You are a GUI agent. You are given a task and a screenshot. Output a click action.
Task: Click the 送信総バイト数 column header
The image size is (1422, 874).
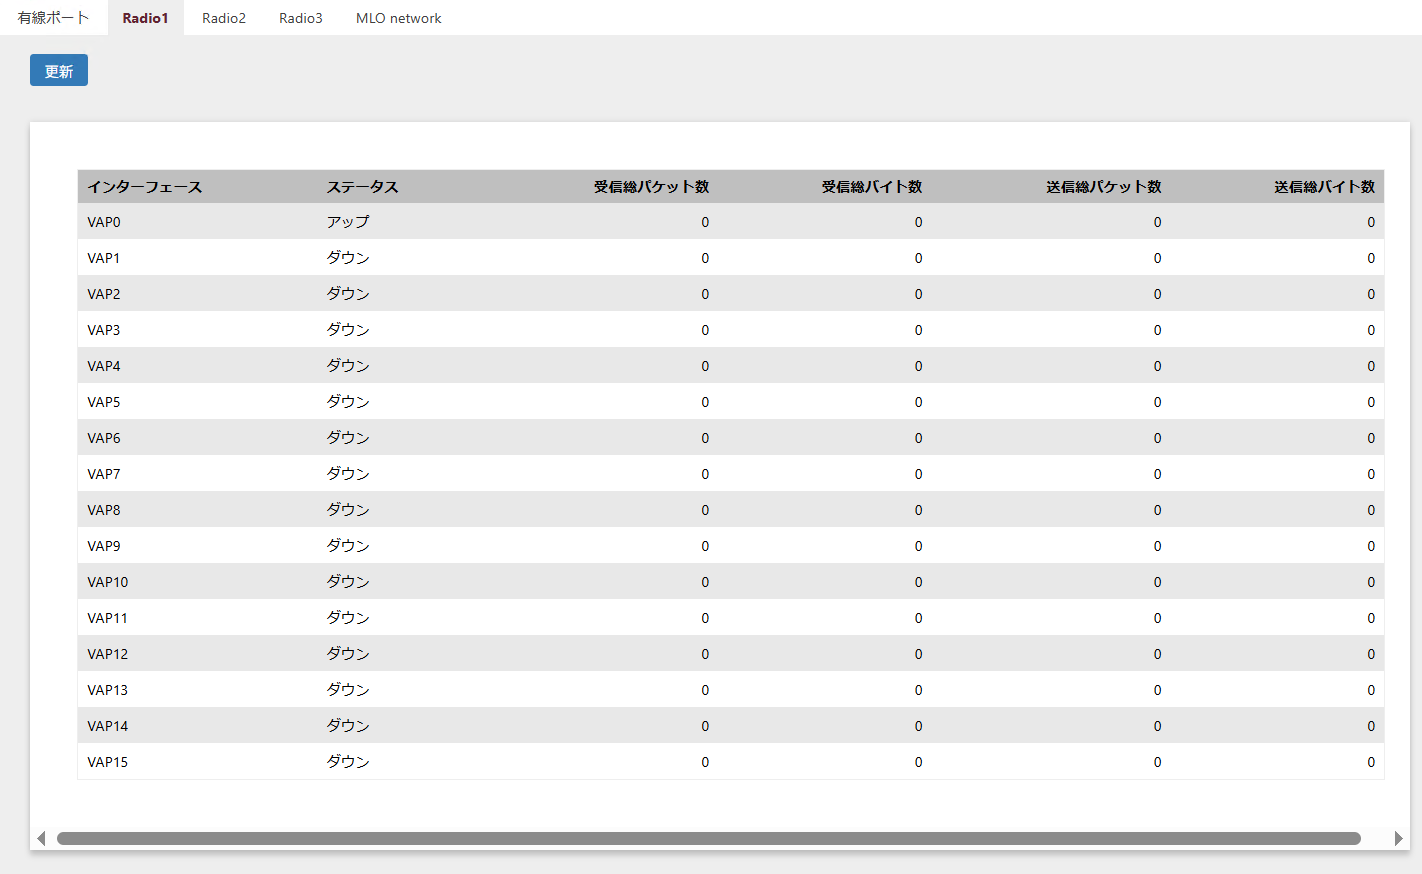[1324, 187]
